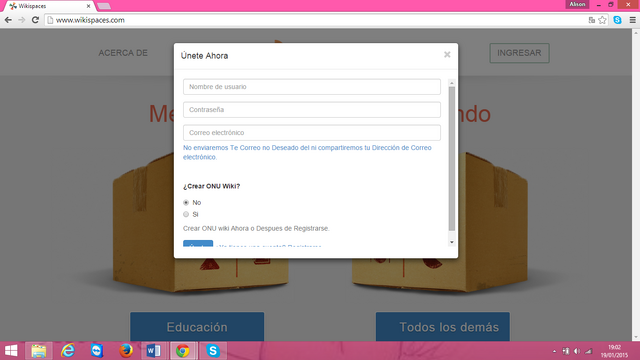Image resolution: width=640 pixels, height=360 pixels.
Task: Click the Nombre de usuario field
Action: click(312, 87)
